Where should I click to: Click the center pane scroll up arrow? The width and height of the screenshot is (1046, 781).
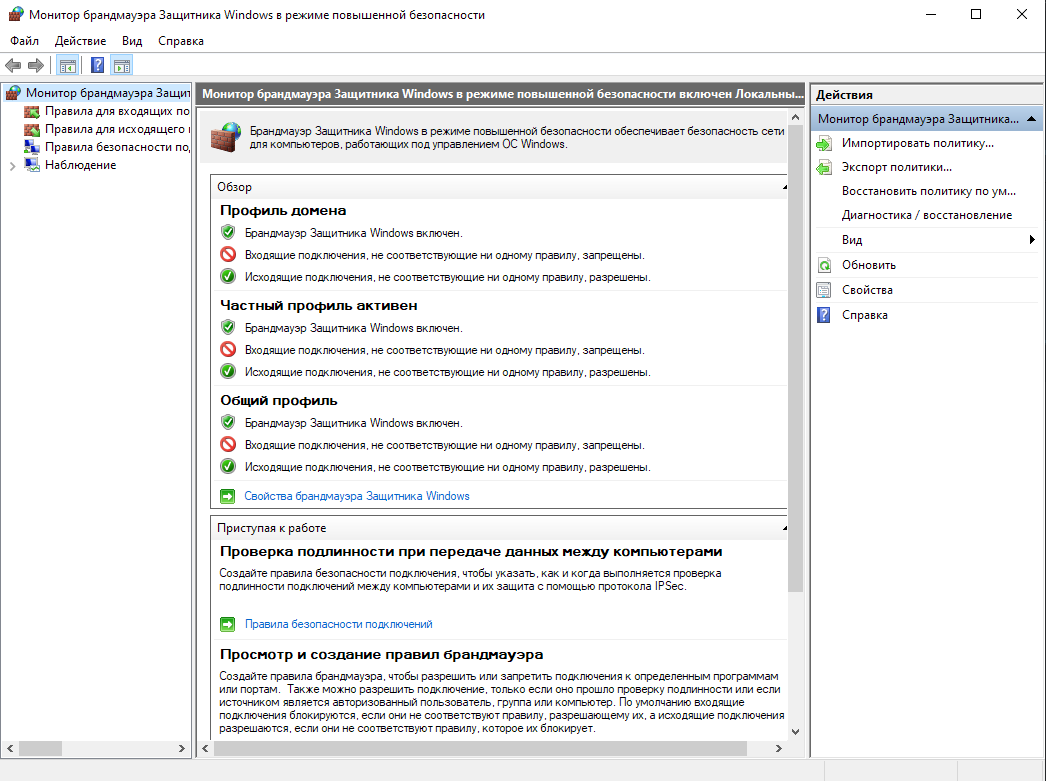coord(795,118)
